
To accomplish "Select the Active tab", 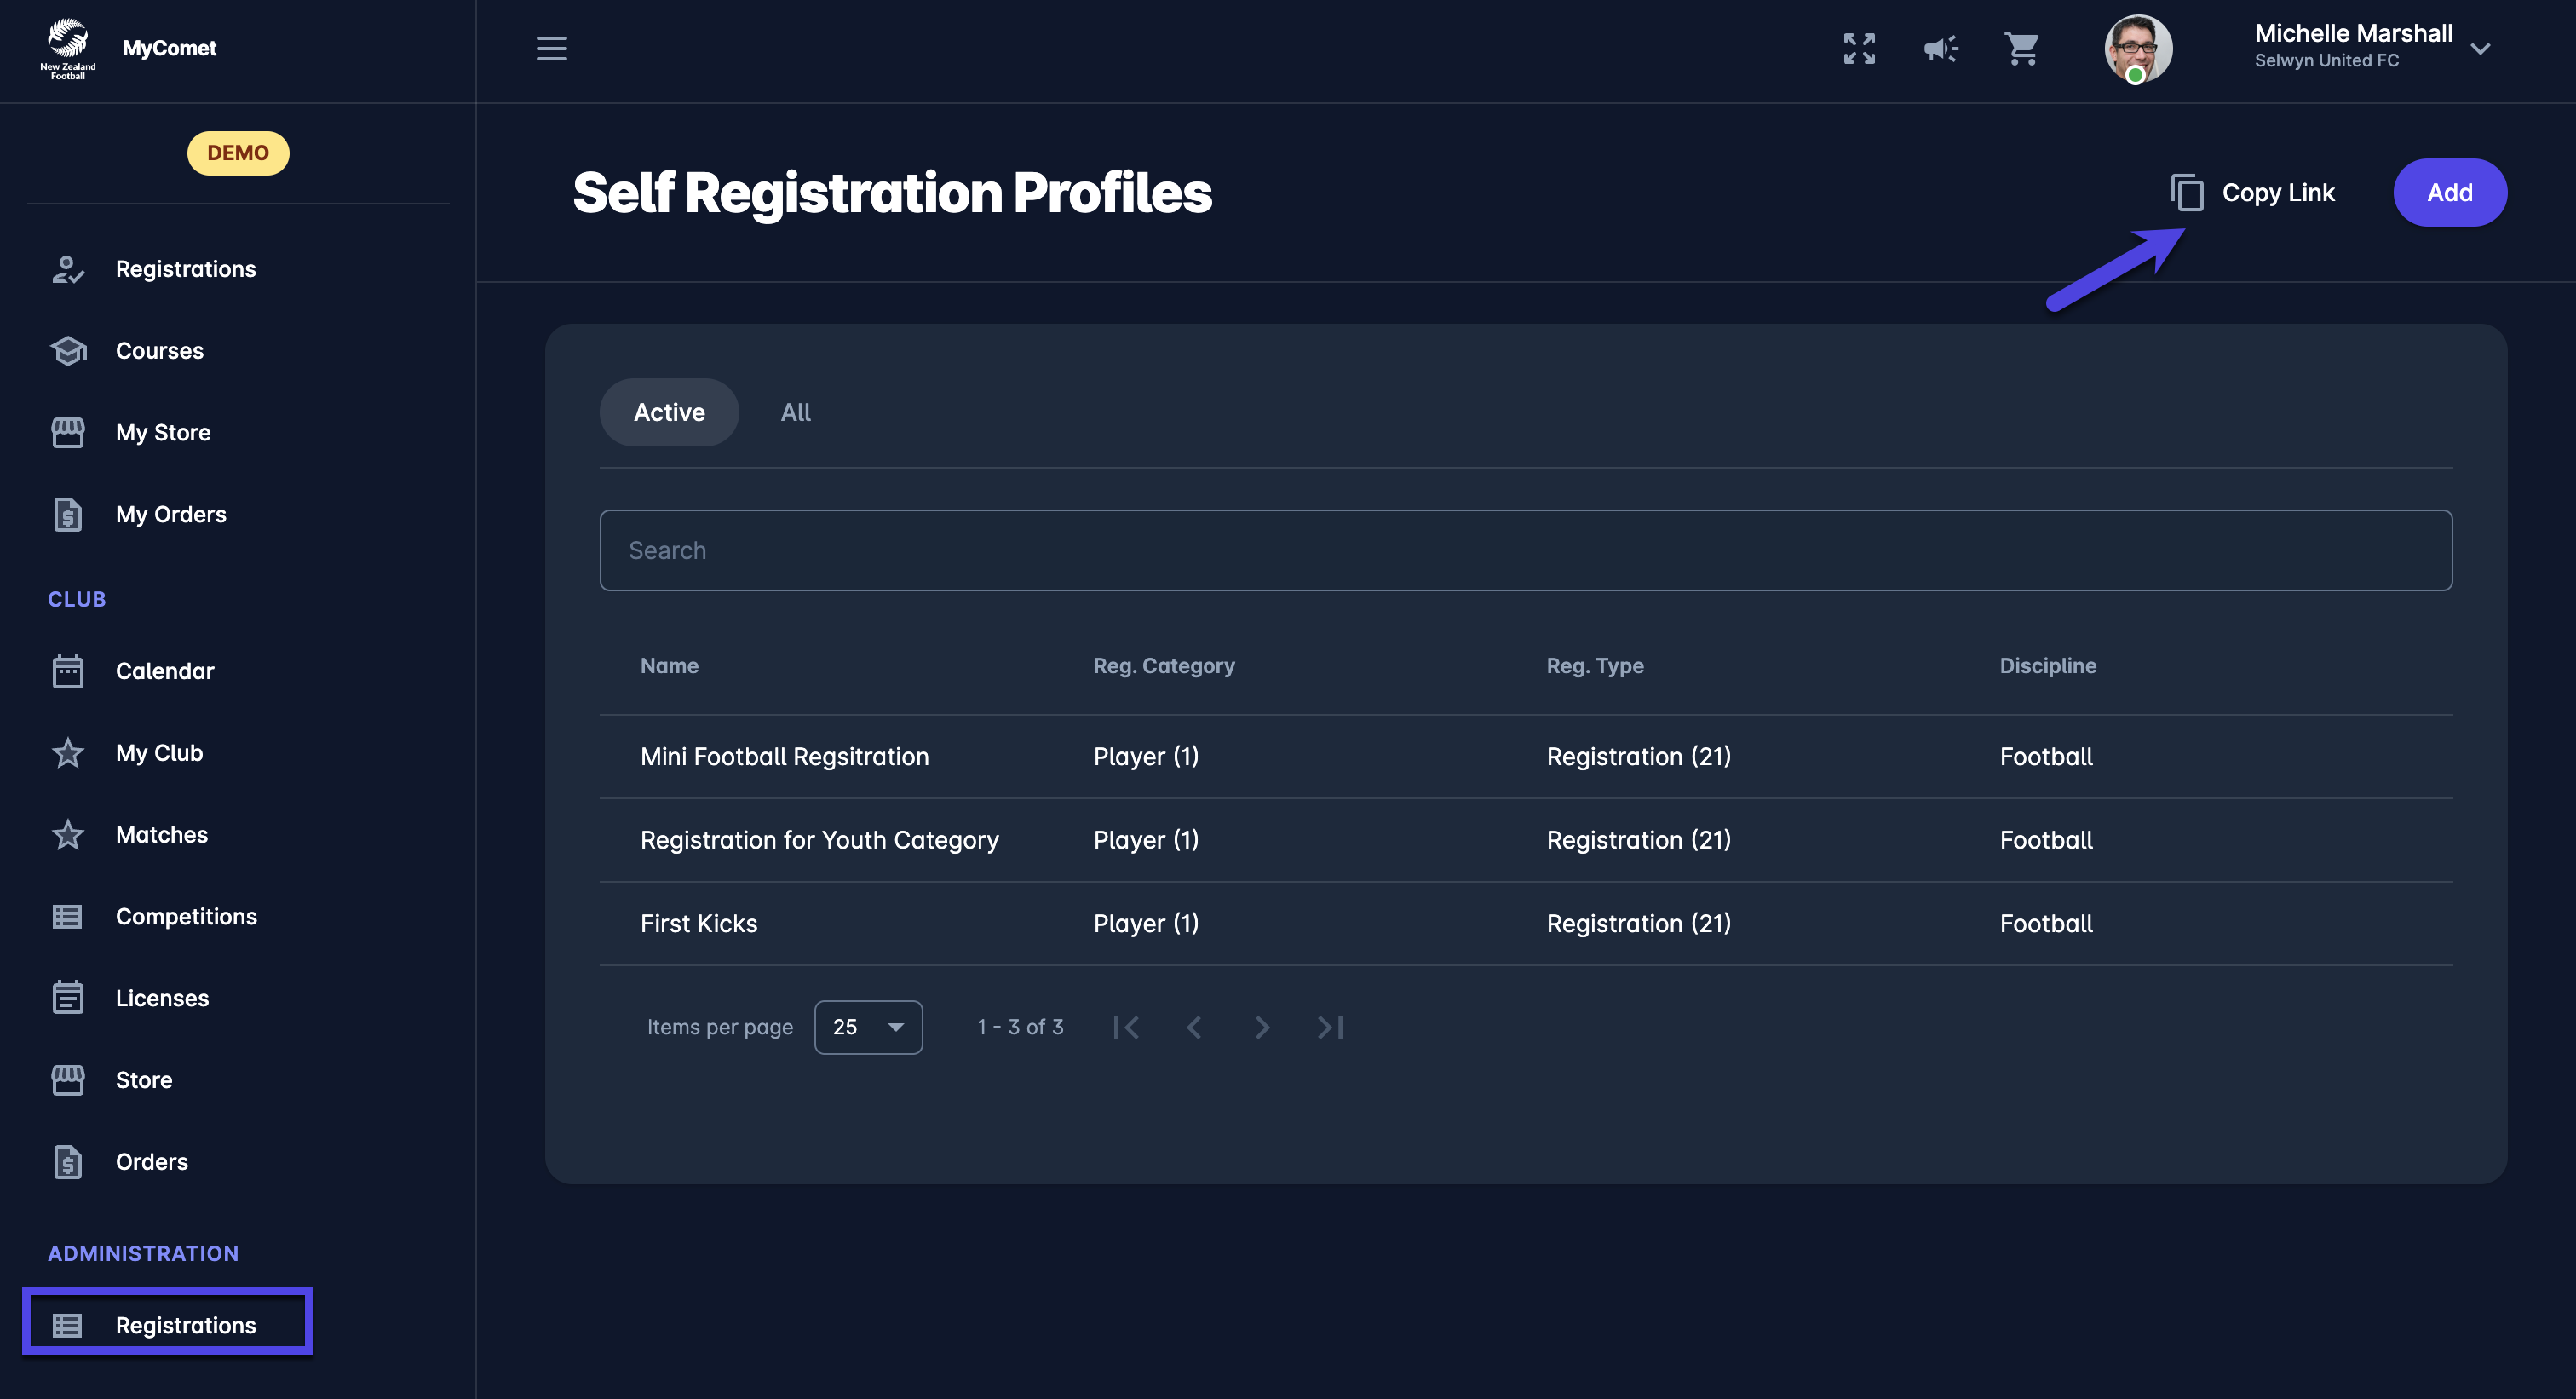I will (x=669, y=412).
